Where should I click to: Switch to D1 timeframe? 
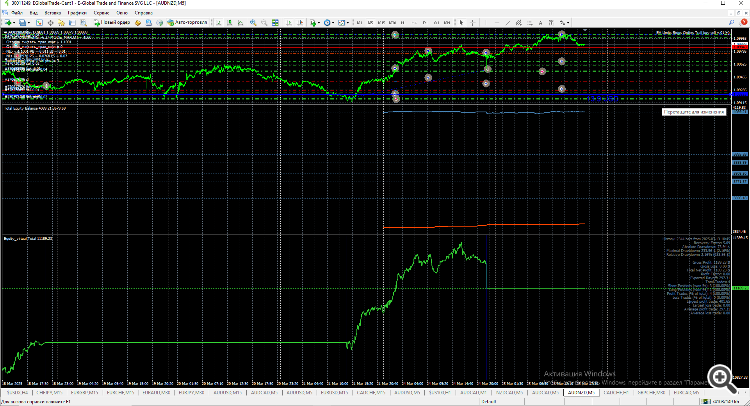[x=425, y=22]
